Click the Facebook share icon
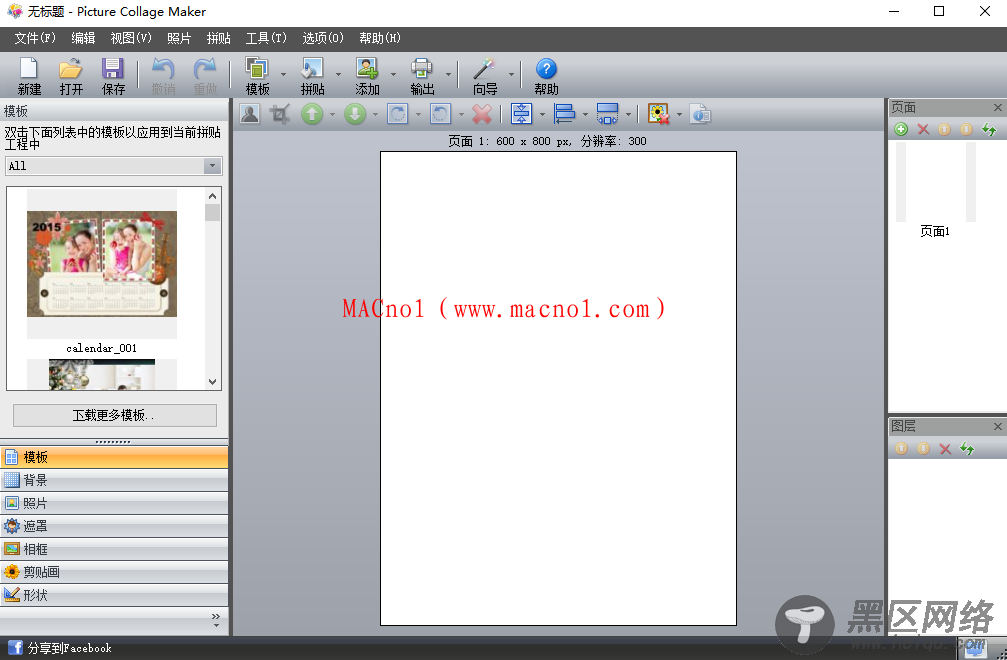The width and height of the screenshot is (1007, 660). (x=15, y=648)
